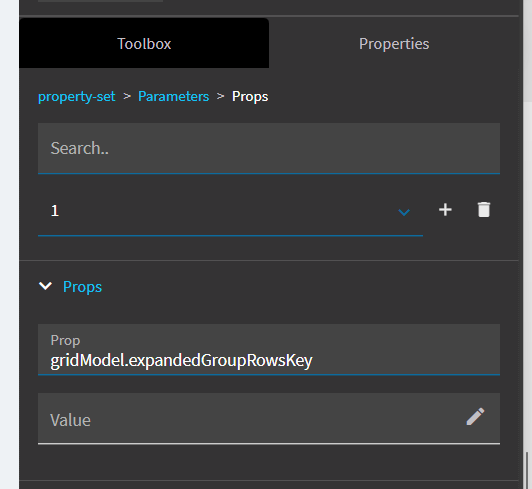Edit the gridModel.expandedGroupRowsKey Prop field

click(269, 350)
